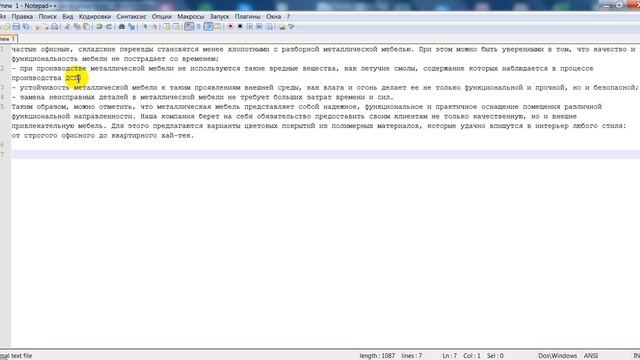Click the Sel : 0 status entry
The width and height of the screenshot is (640, 360).
(x=495, y=356)
